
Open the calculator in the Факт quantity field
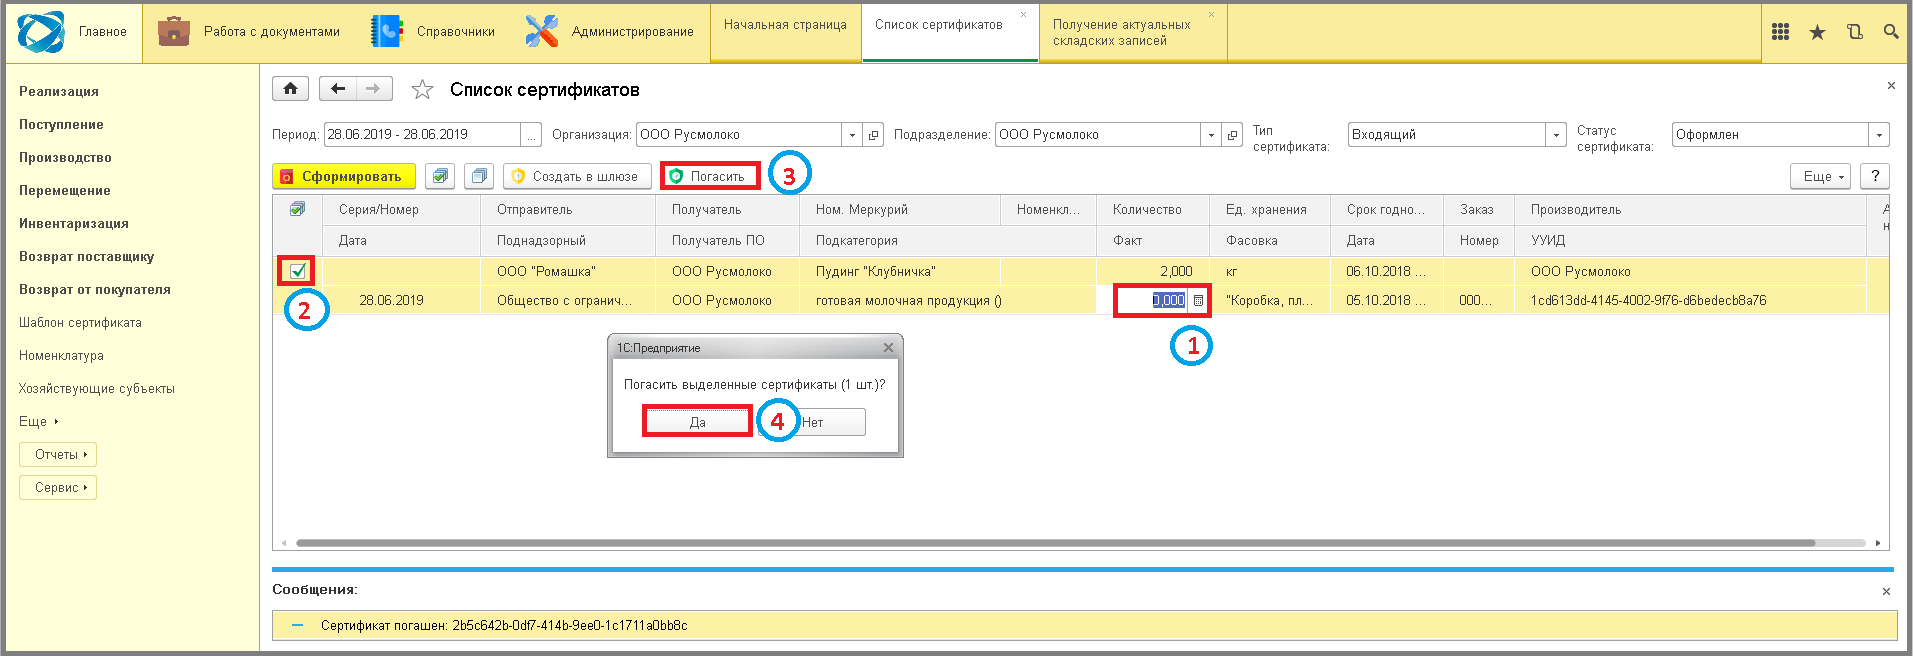pyautogui.click(x=1198, y=300)
